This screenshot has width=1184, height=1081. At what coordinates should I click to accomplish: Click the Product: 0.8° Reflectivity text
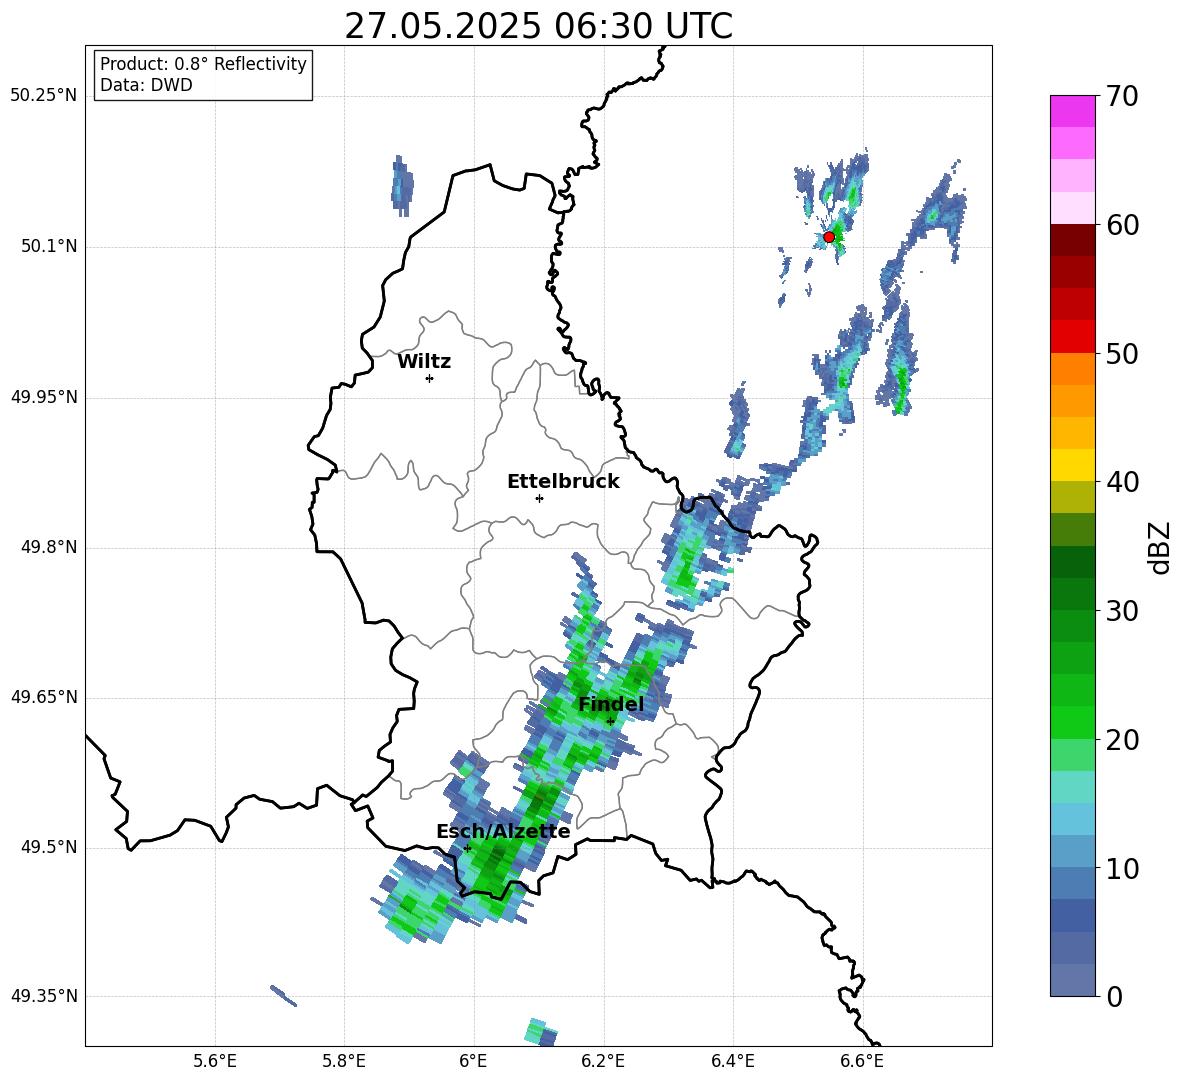pos(203,63)
